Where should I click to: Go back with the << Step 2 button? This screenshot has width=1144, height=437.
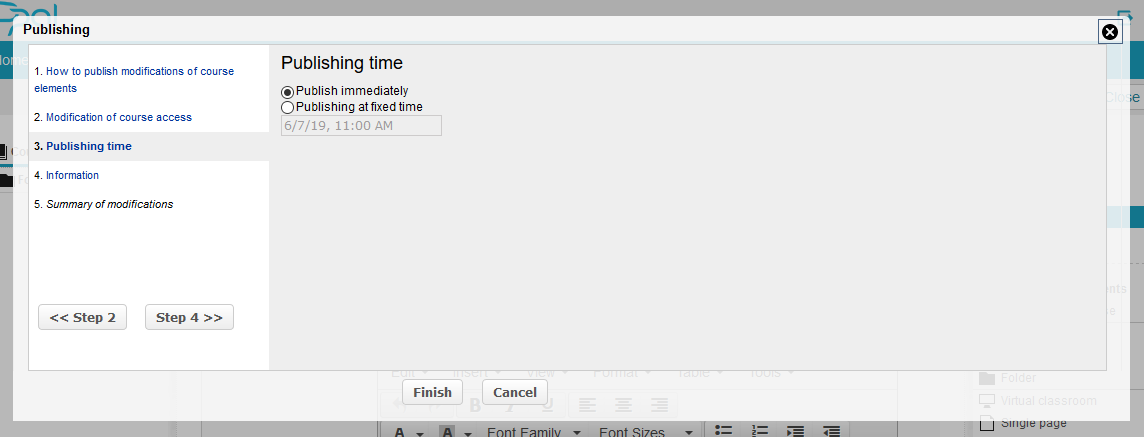[x=82, y=317]
